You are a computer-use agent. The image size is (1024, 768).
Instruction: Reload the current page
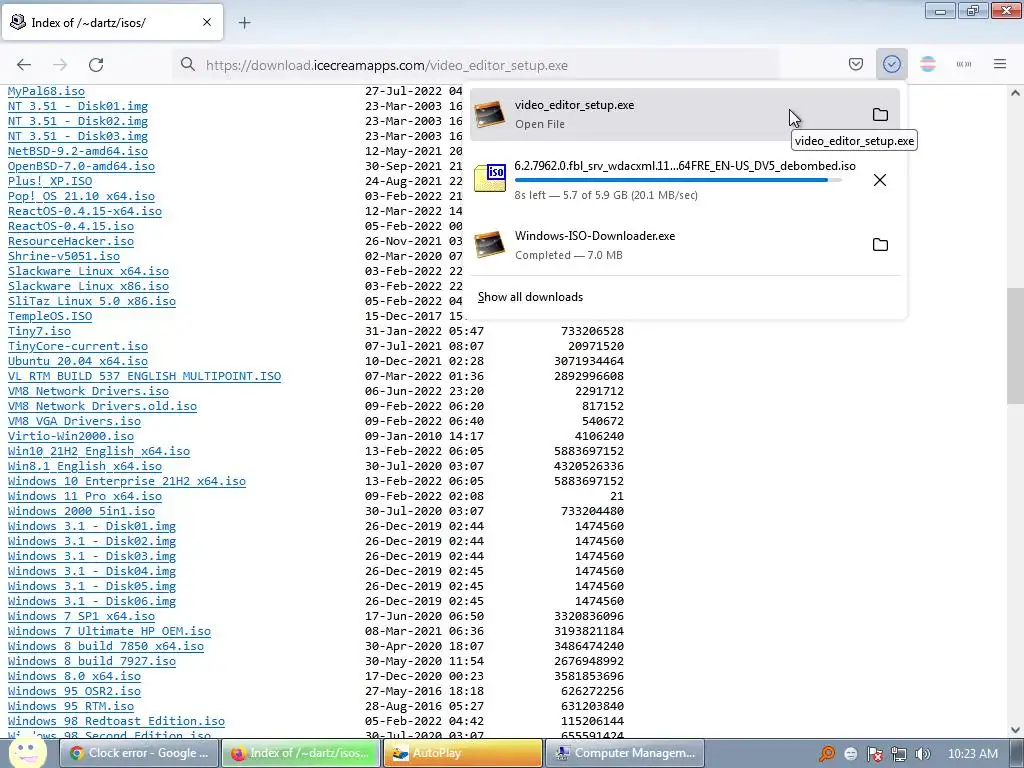pyautogui.click(x=96, y=65)
